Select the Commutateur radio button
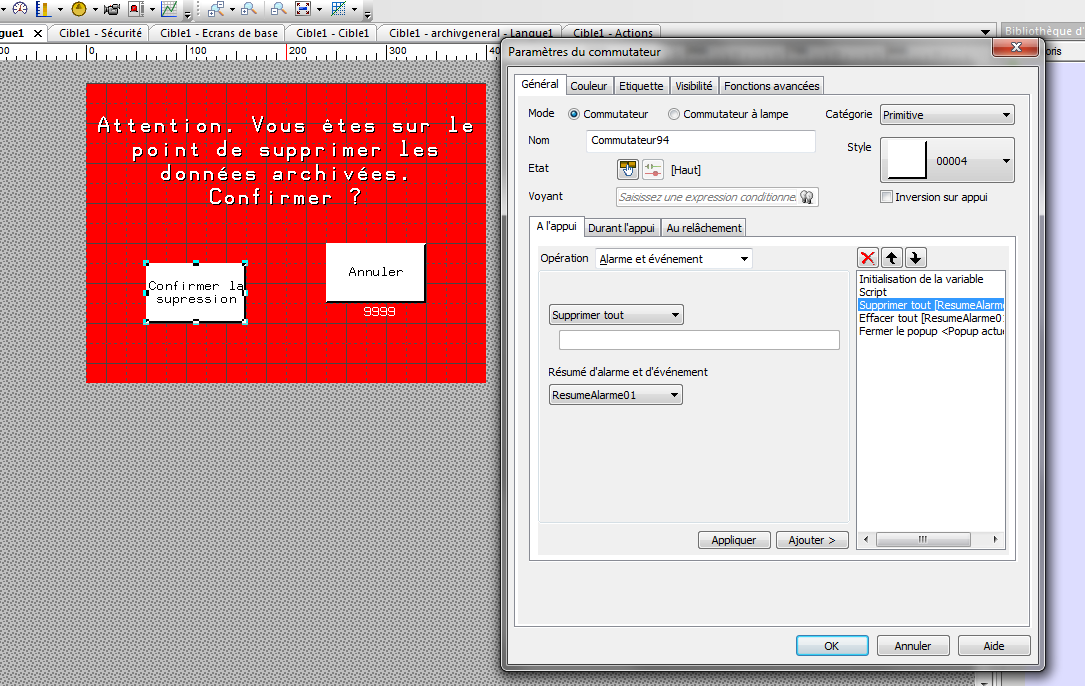This screenshot has height=686, width=1085. pos(574,114)
